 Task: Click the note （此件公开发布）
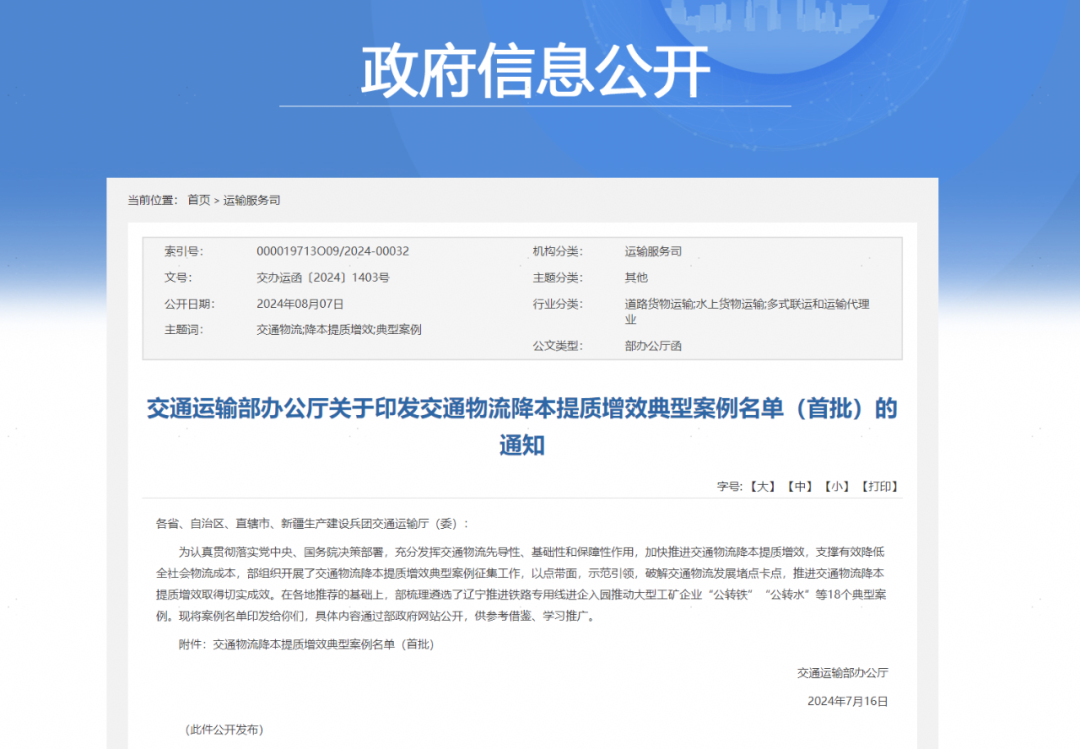tap(224, 730)
